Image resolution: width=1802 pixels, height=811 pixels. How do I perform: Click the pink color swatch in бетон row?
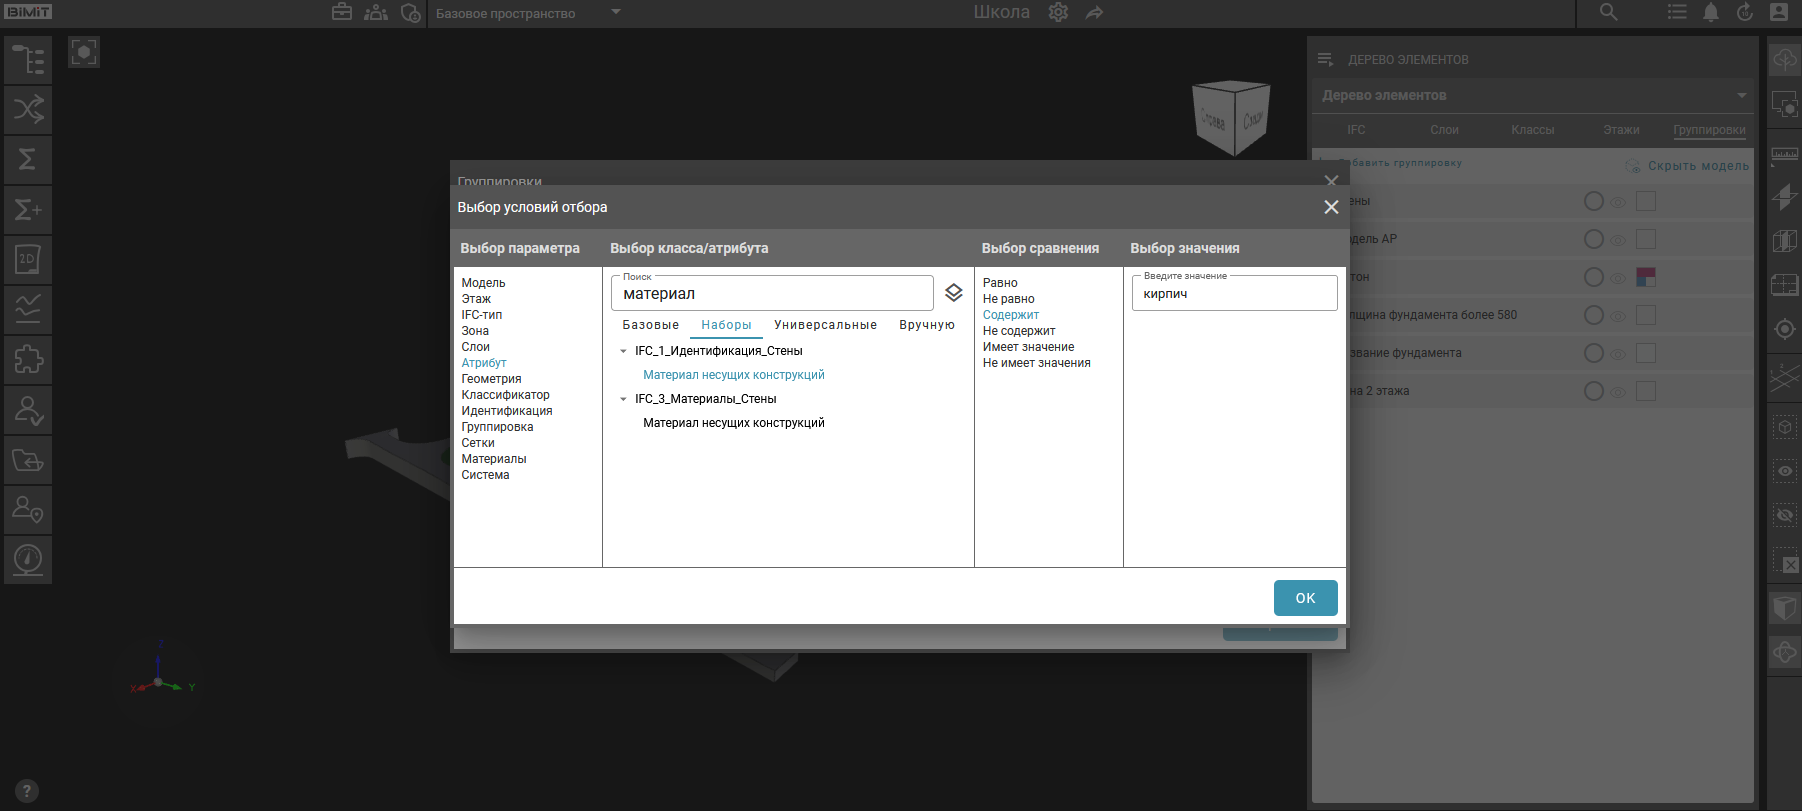tap(1646, 277)
